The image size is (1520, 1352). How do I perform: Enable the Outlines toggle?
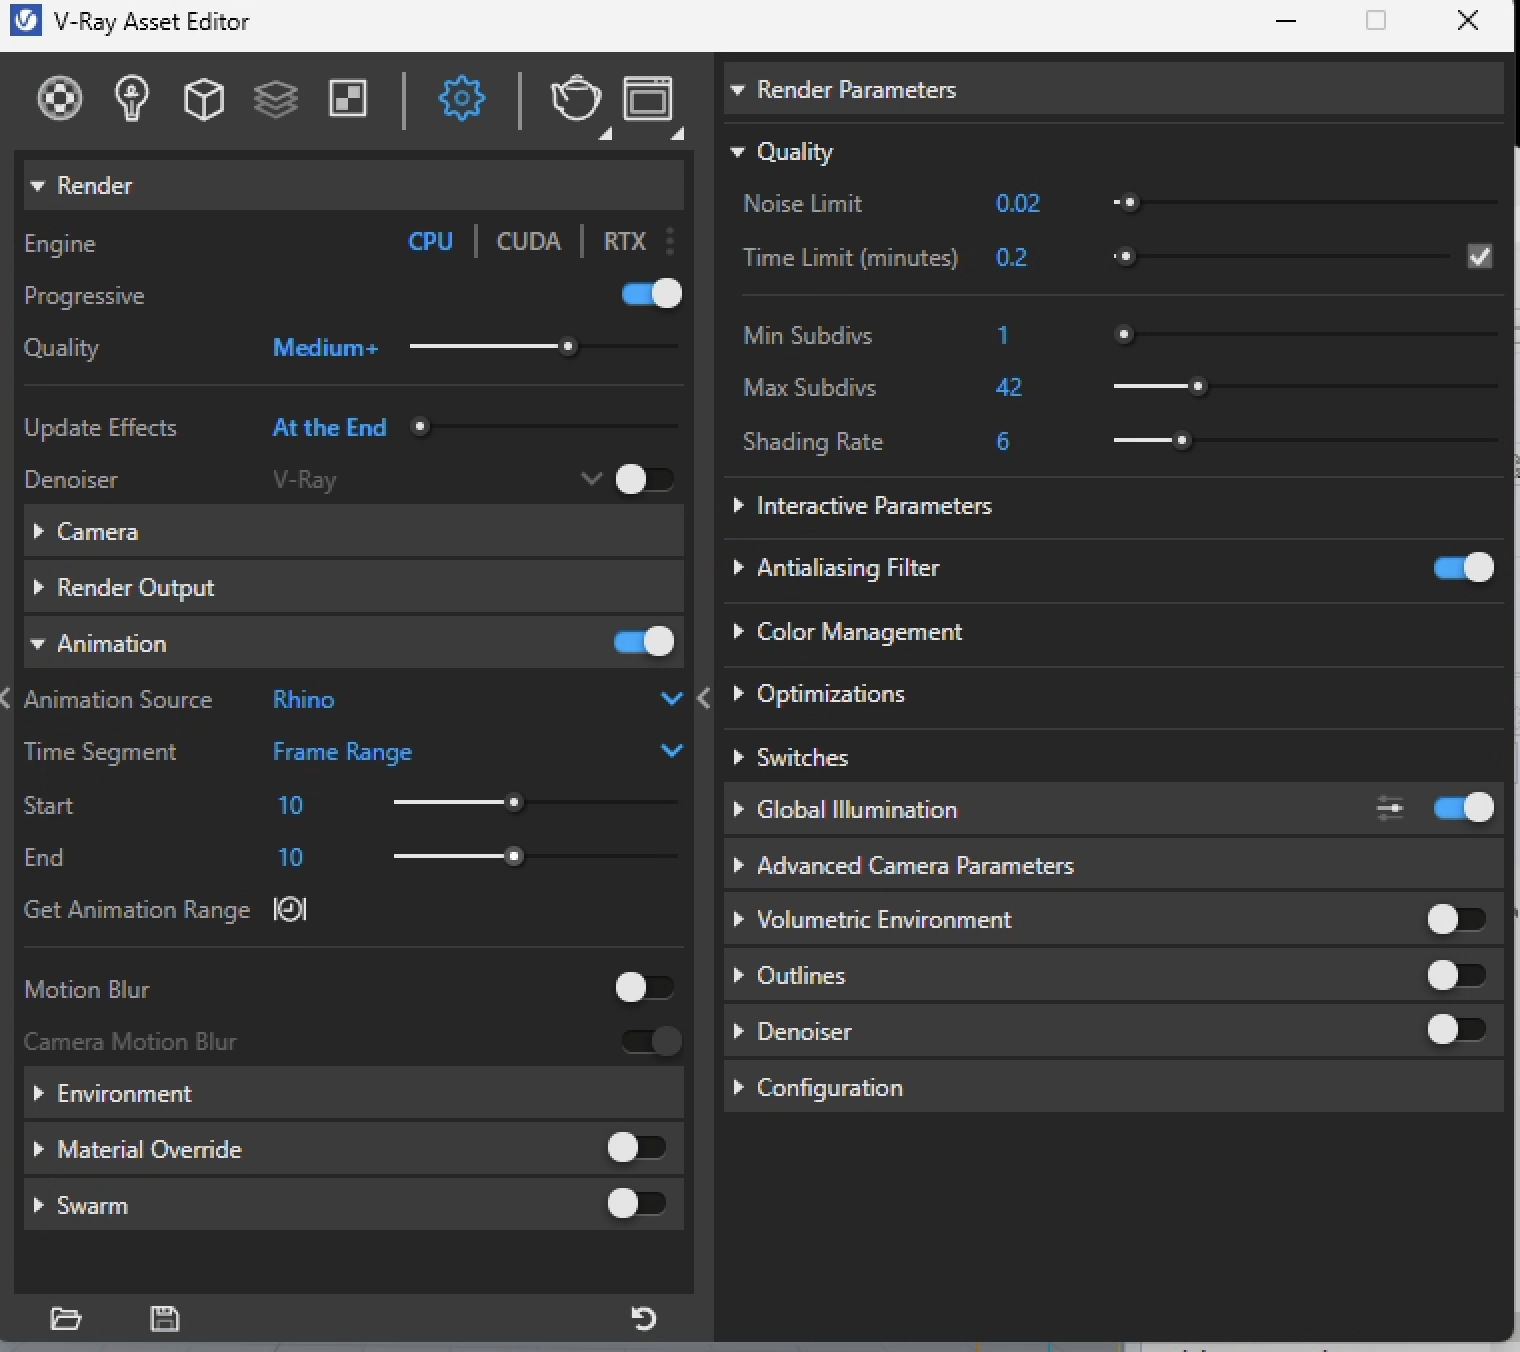click(x=1457, y=975)
